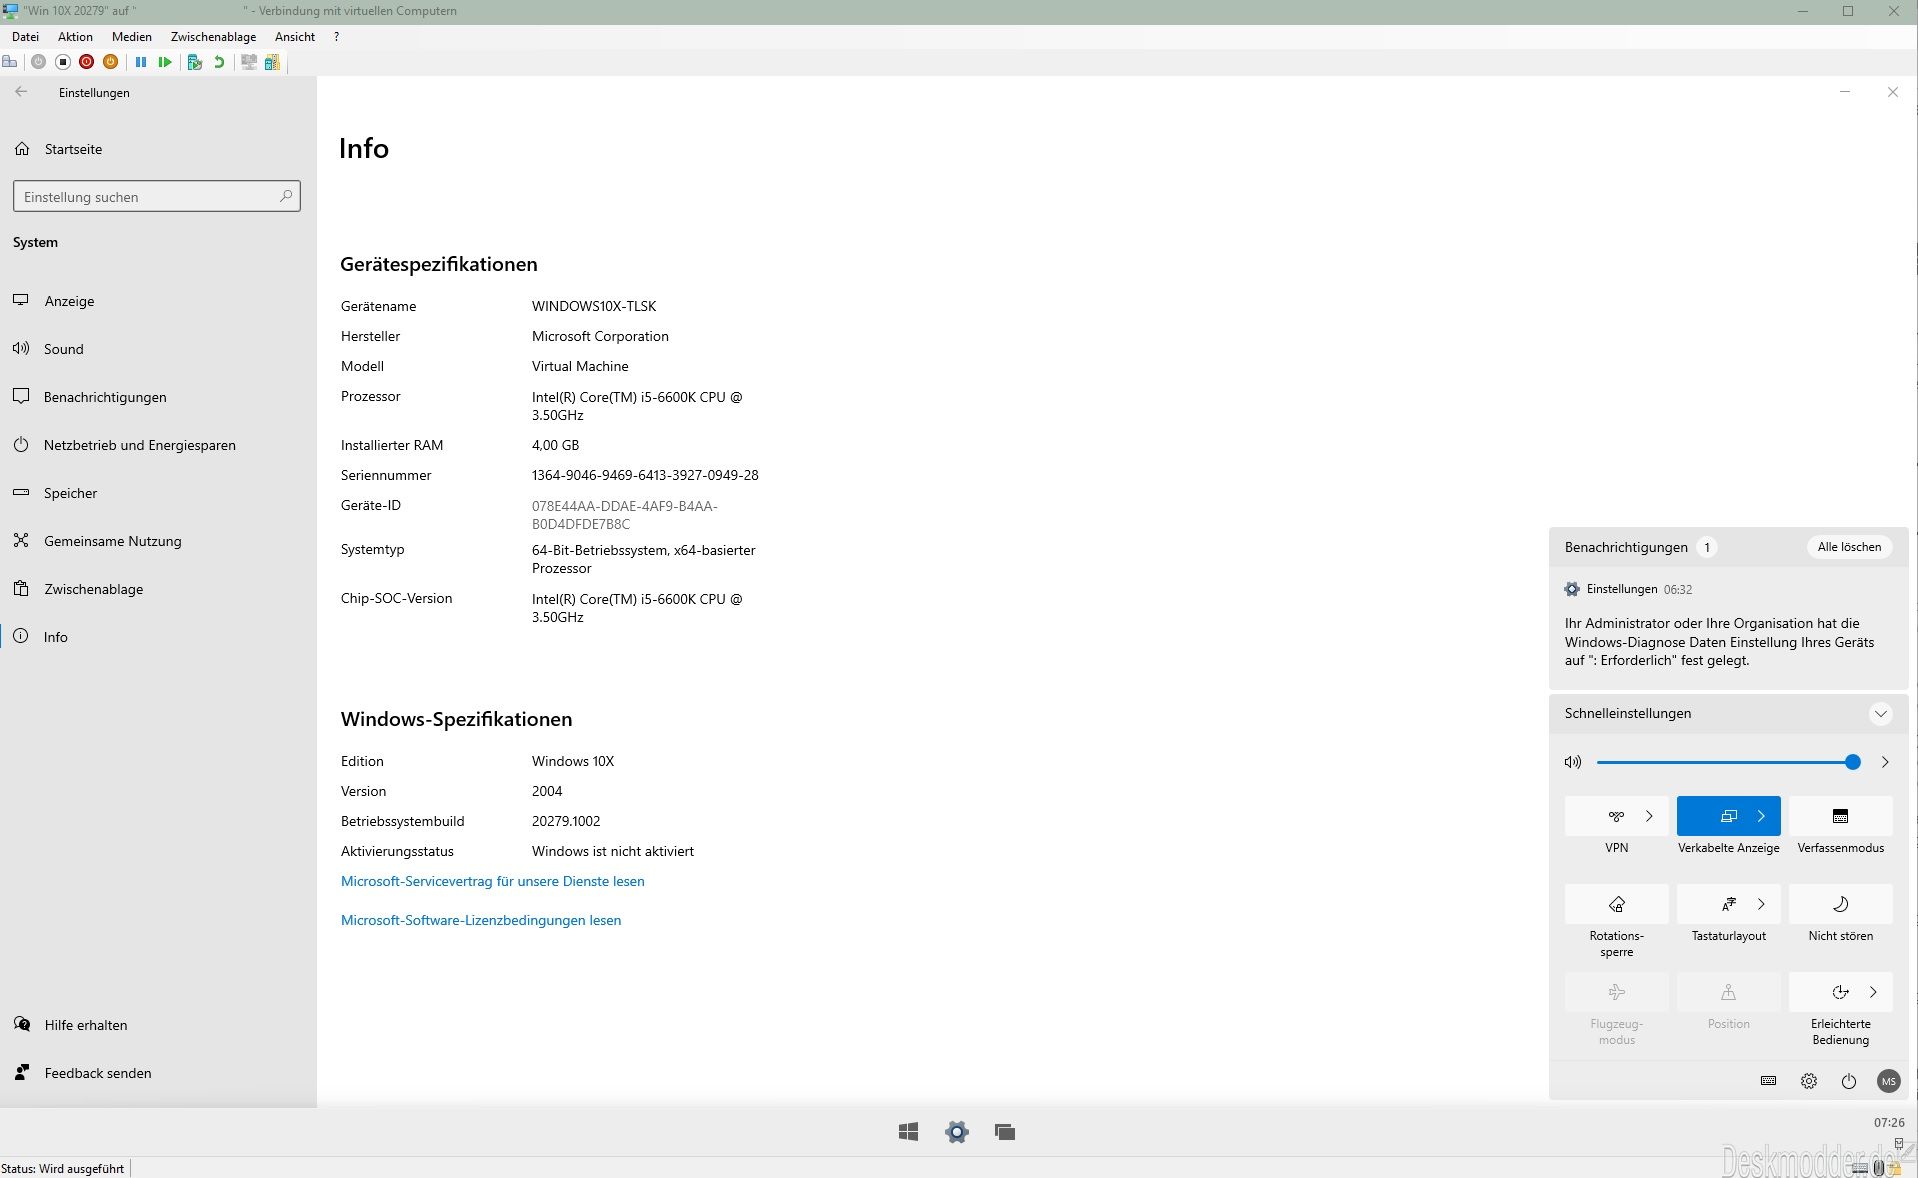Viewport: 1918px width, 1178px height.
Task: Focus the Einstellung suchen search box
Action: [x=157, y=196]
